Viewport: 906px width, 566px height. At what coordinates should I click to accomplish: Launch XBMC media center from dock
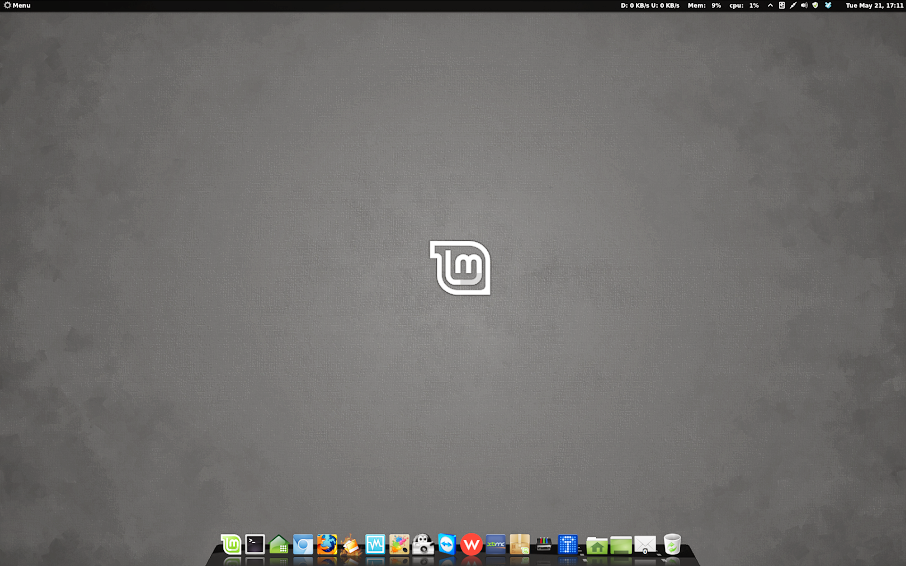pyautogui.click(x=496, y=544)
